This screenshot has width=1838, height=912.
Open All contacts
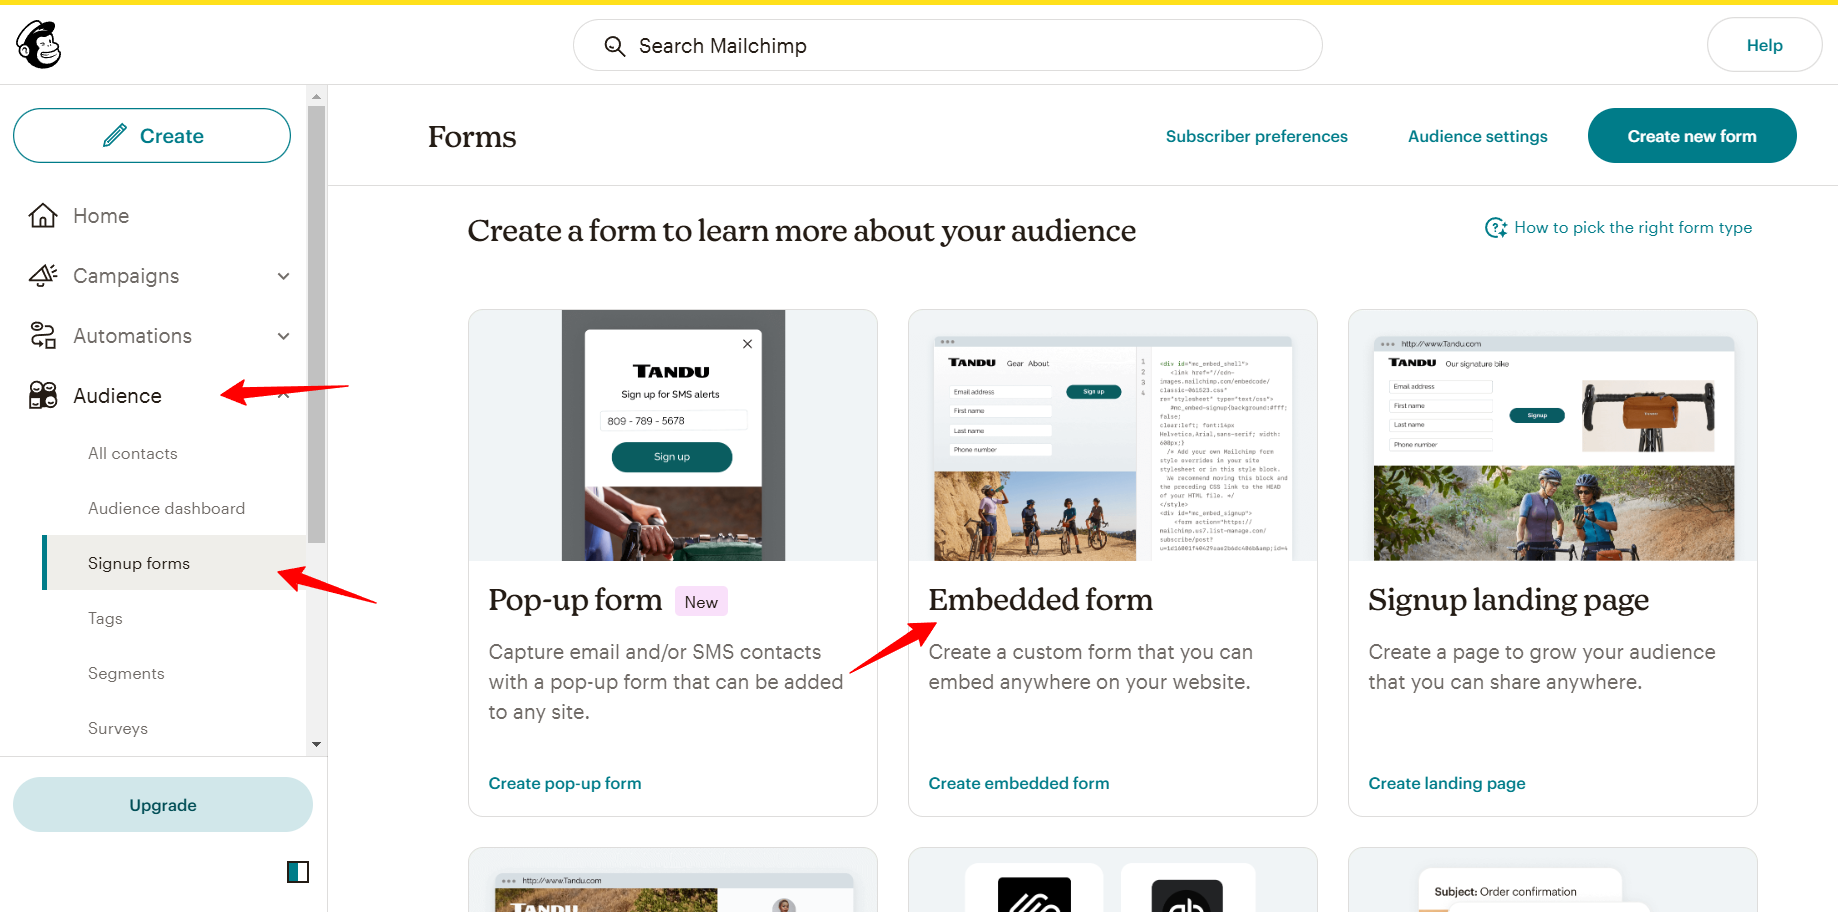click(x=133, y=454)
